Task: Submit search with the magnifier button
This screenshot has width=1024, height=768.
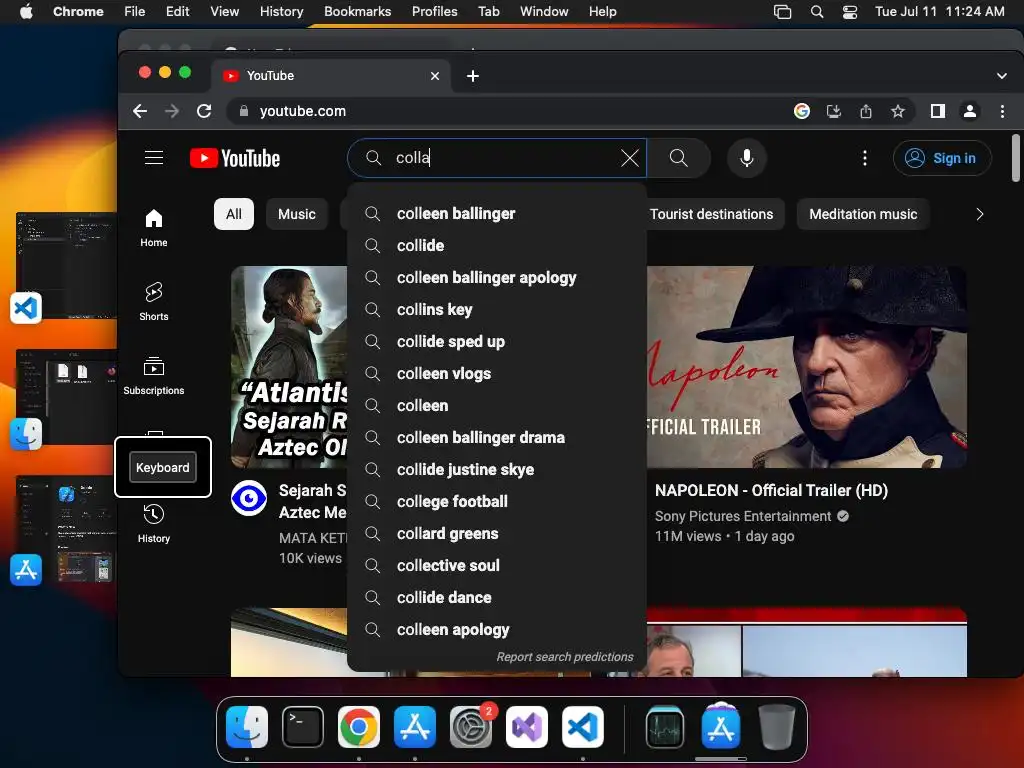Action: tap(679, 157)
